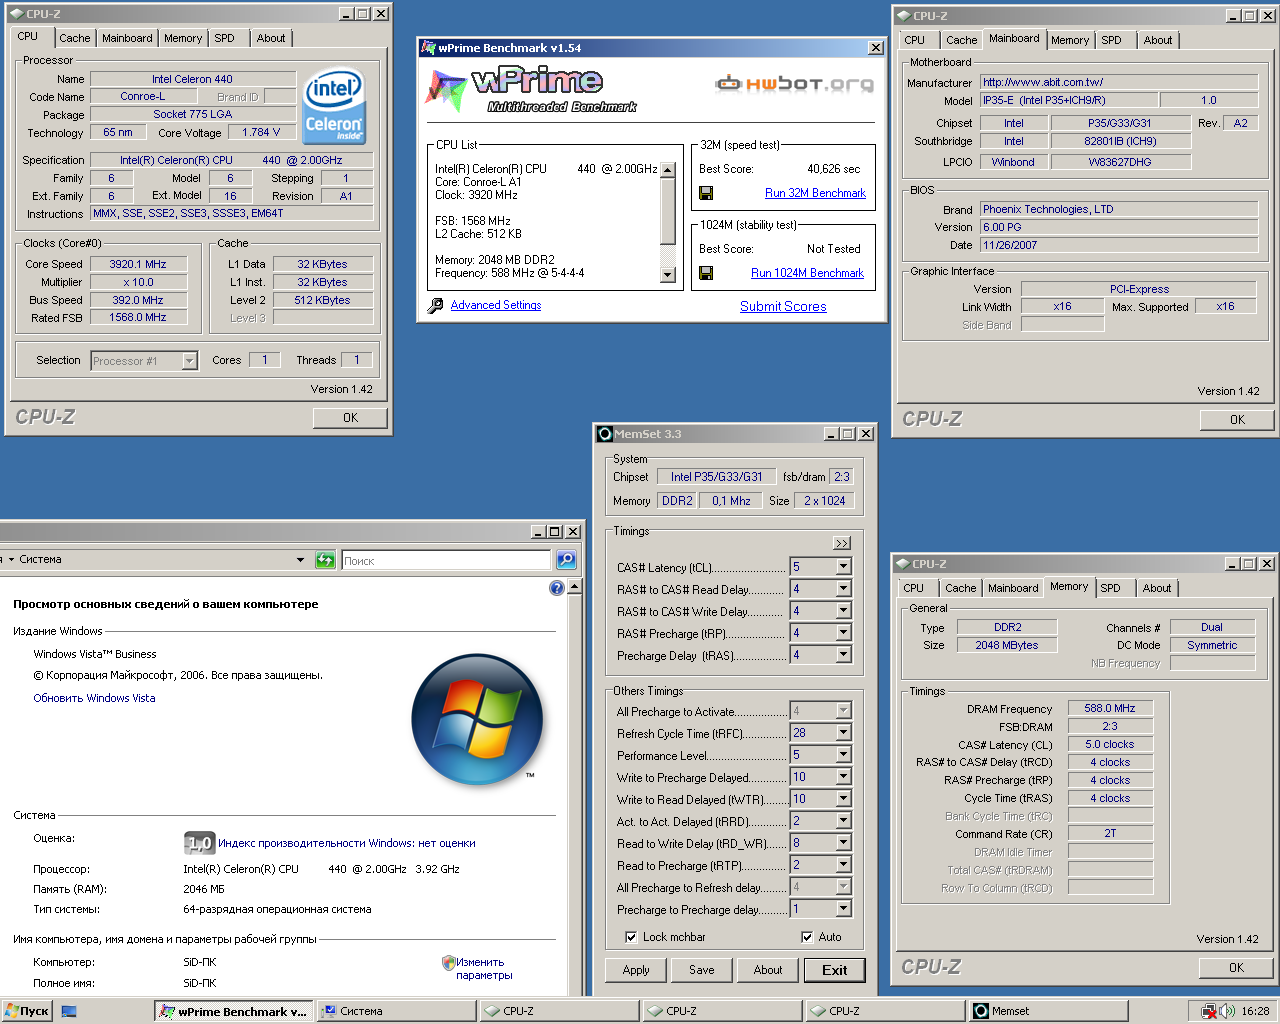The image size is (1280, 1024).
Task: Open Memory tab in top-right CPU-Z
Action: pos(1070,40)
